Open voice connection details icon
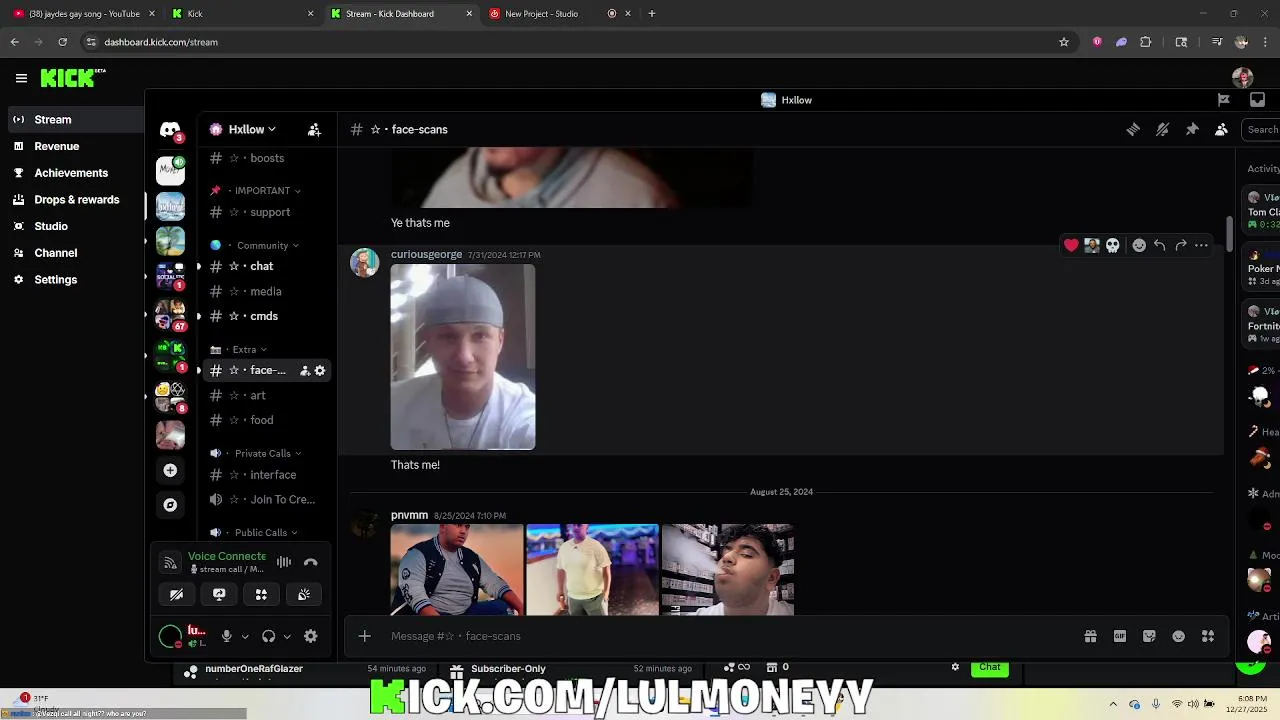 coord(170,563)
